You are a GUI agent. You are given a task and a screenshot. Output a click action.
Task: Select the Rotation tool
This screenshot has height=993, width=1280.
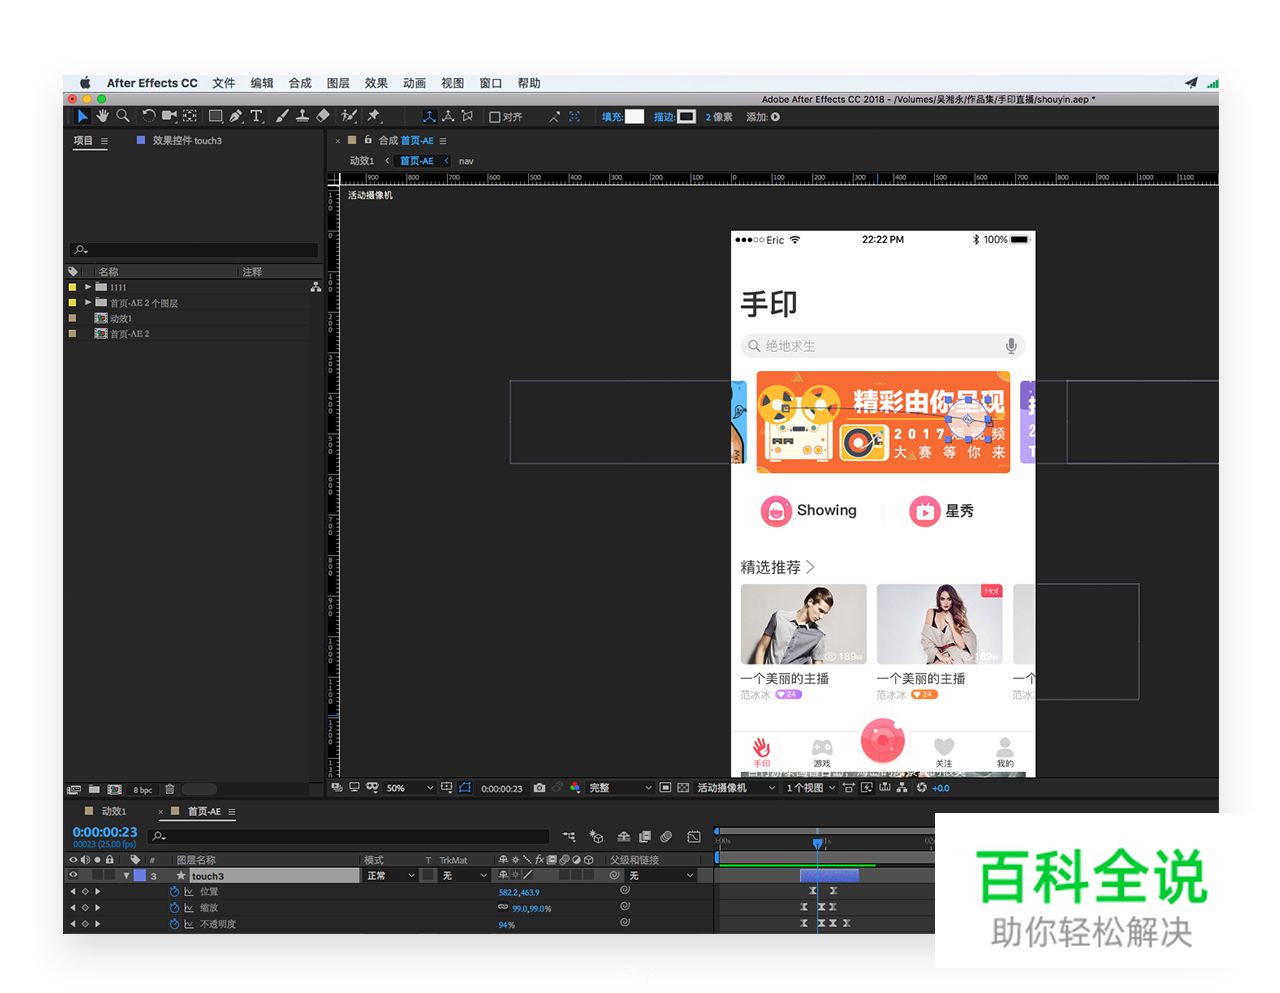(149, 116)
